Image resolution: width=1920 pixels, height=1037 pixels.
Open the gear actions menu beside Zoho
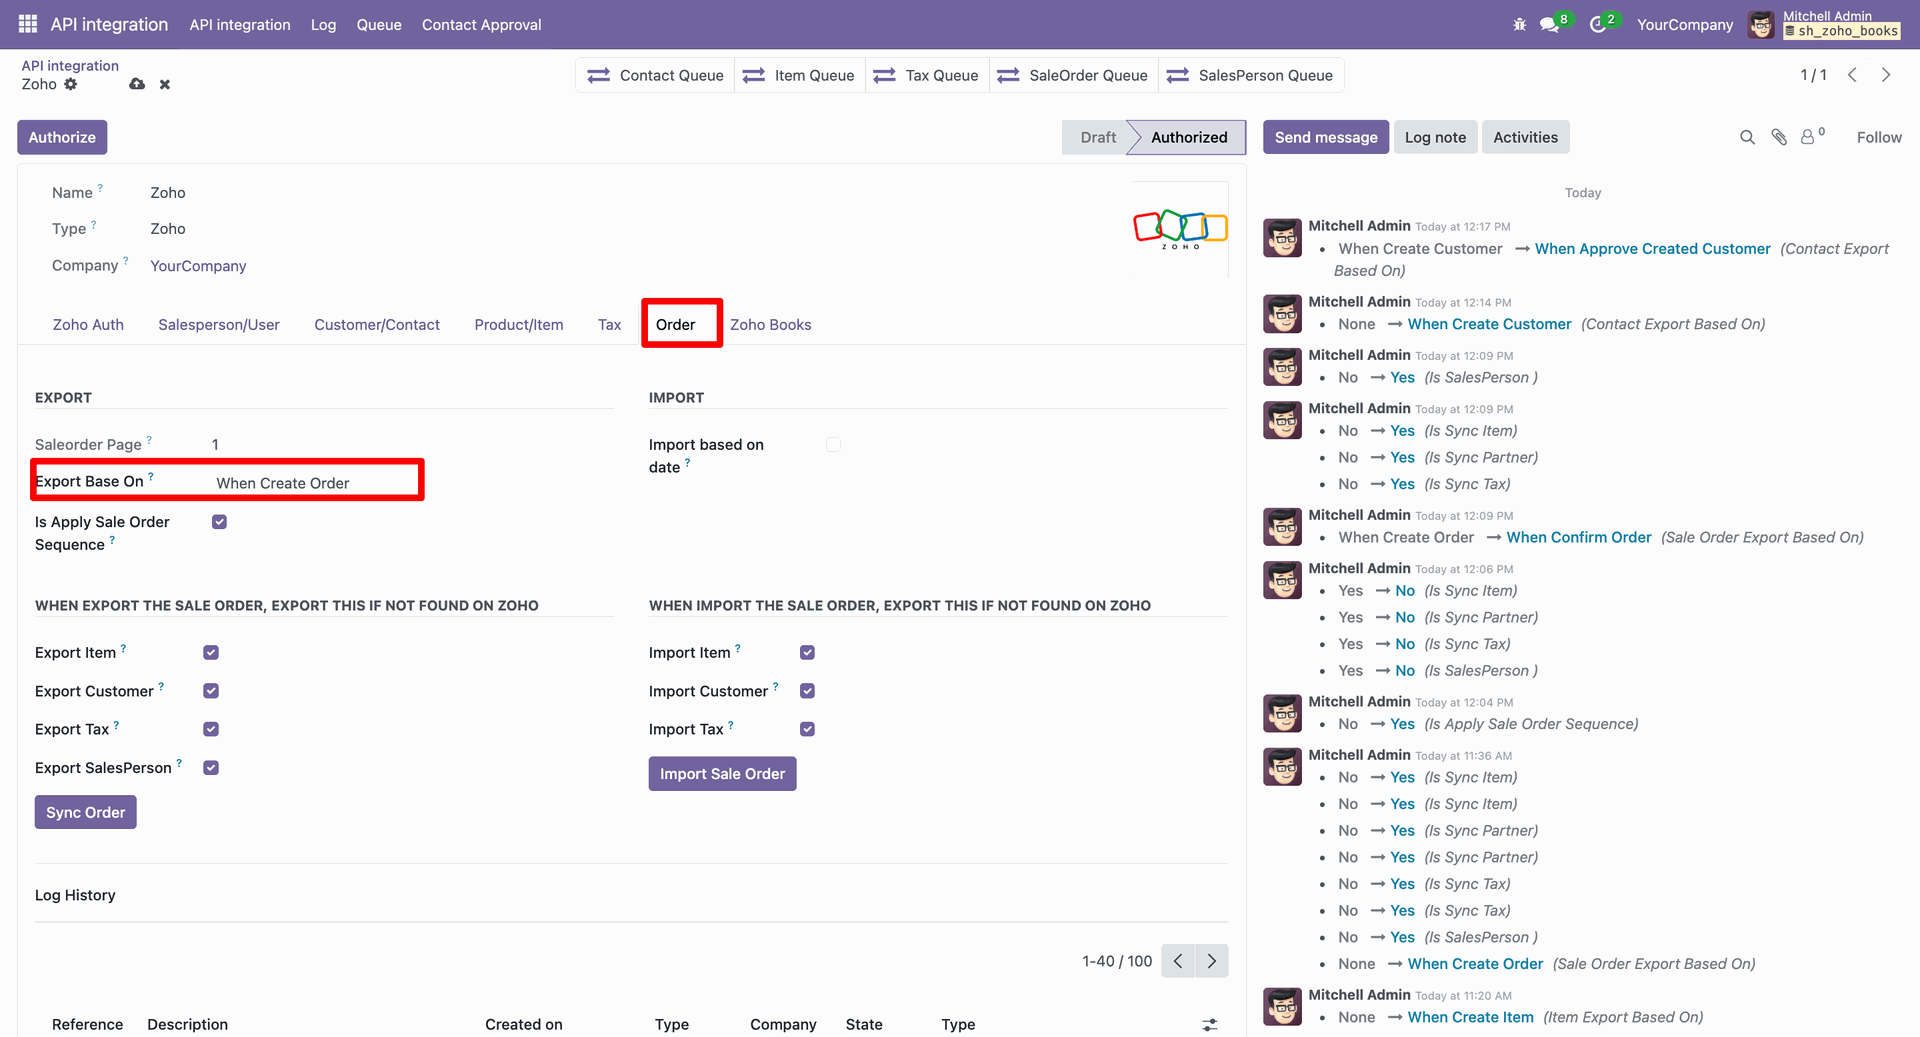click(71, 84)
